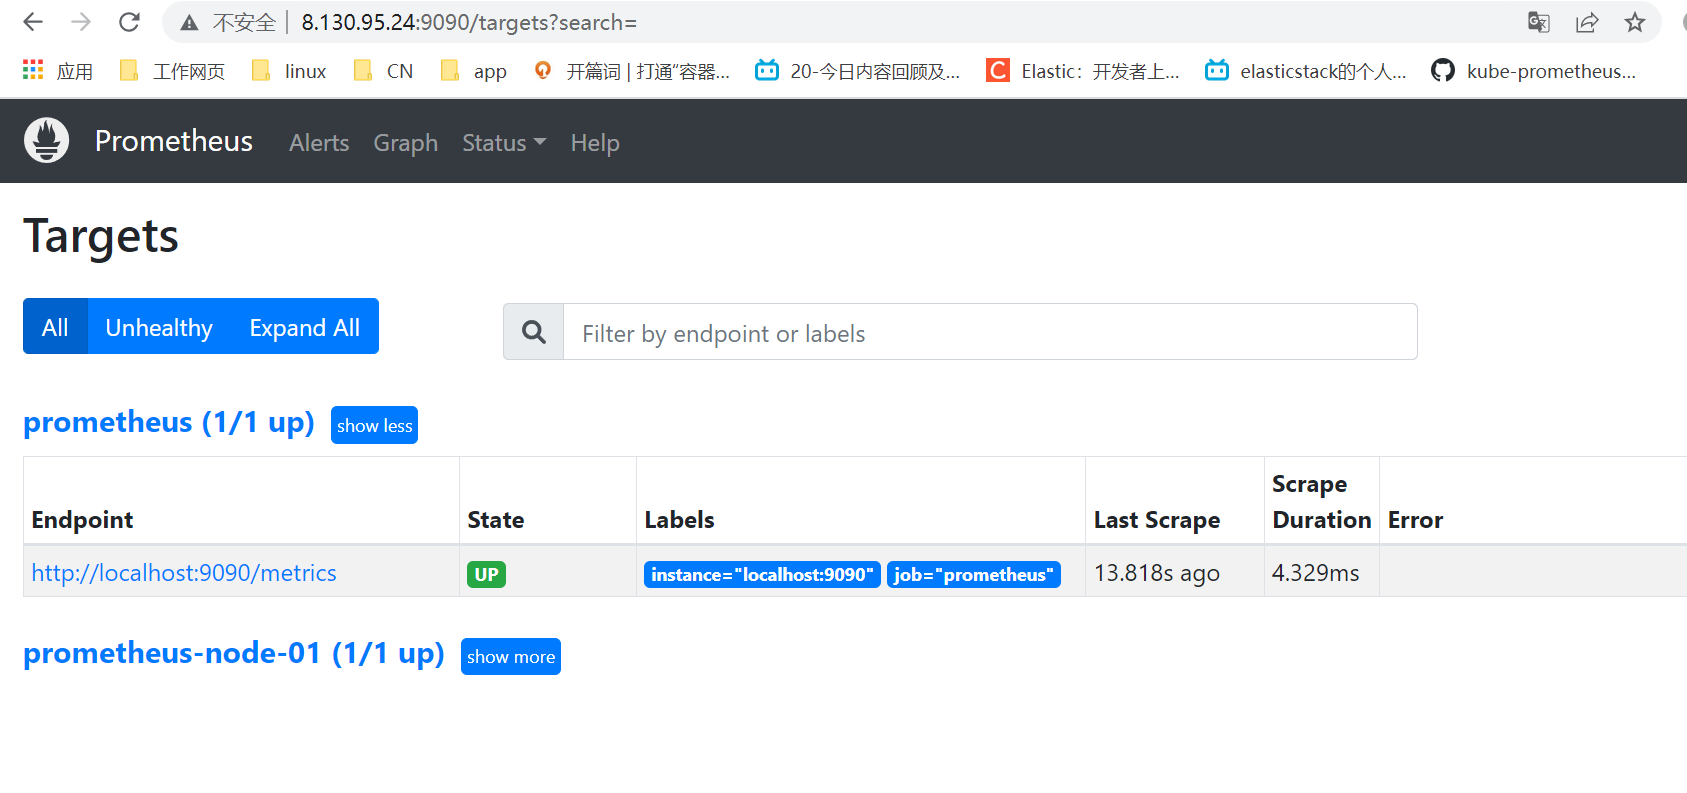Show only Unhealthy targets
The width and height of the screenshot is (1687, 793).
pyautogui.click(x=159, y=327)
